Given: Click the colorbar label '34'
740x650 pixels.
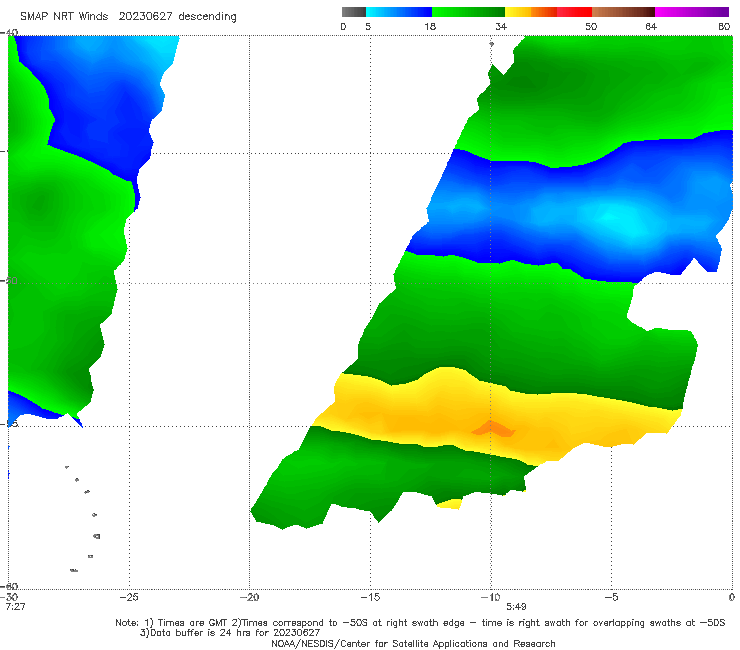Looking at the screenshot, I should point(501,27).
